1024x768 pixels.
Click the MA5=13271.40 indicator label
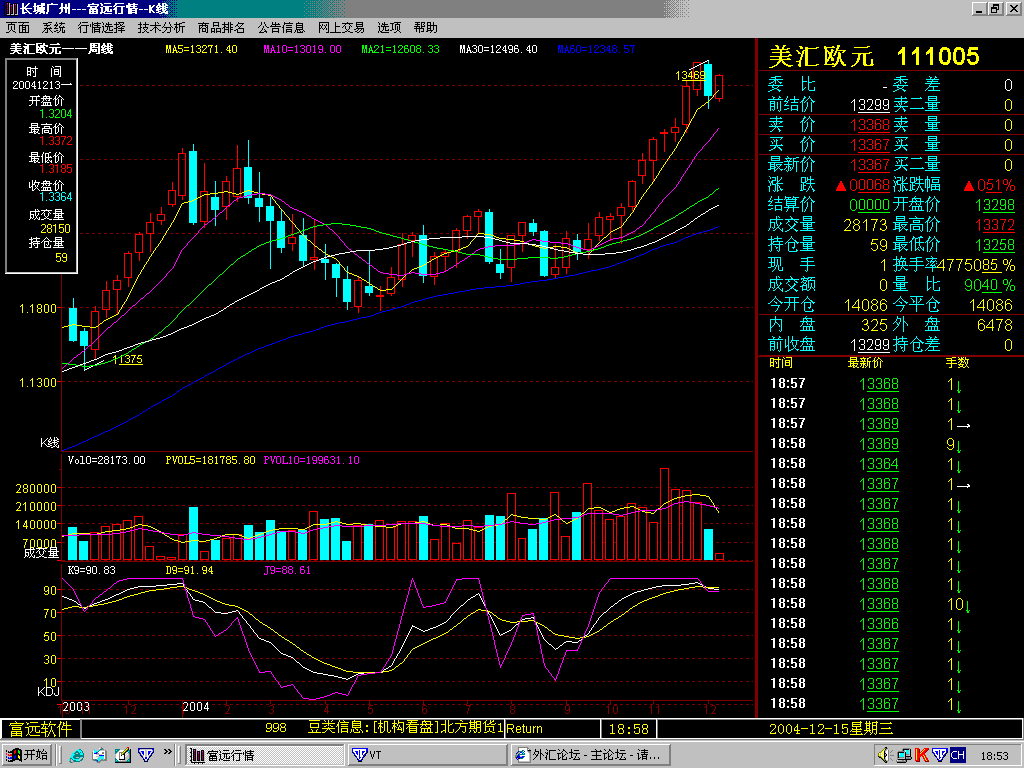pyautogui.click(x=201, y=49)
